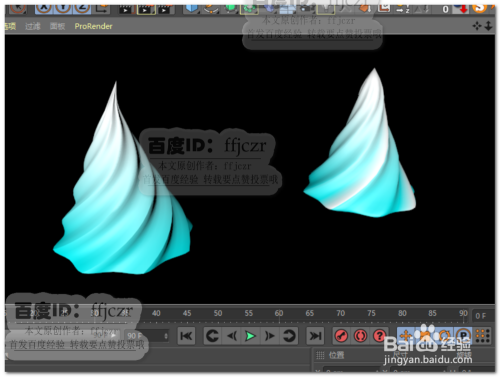The height and width of the screenshot is (377, 500).
Task: Open render settings clapperboard icon
Action: coord(164,9)
